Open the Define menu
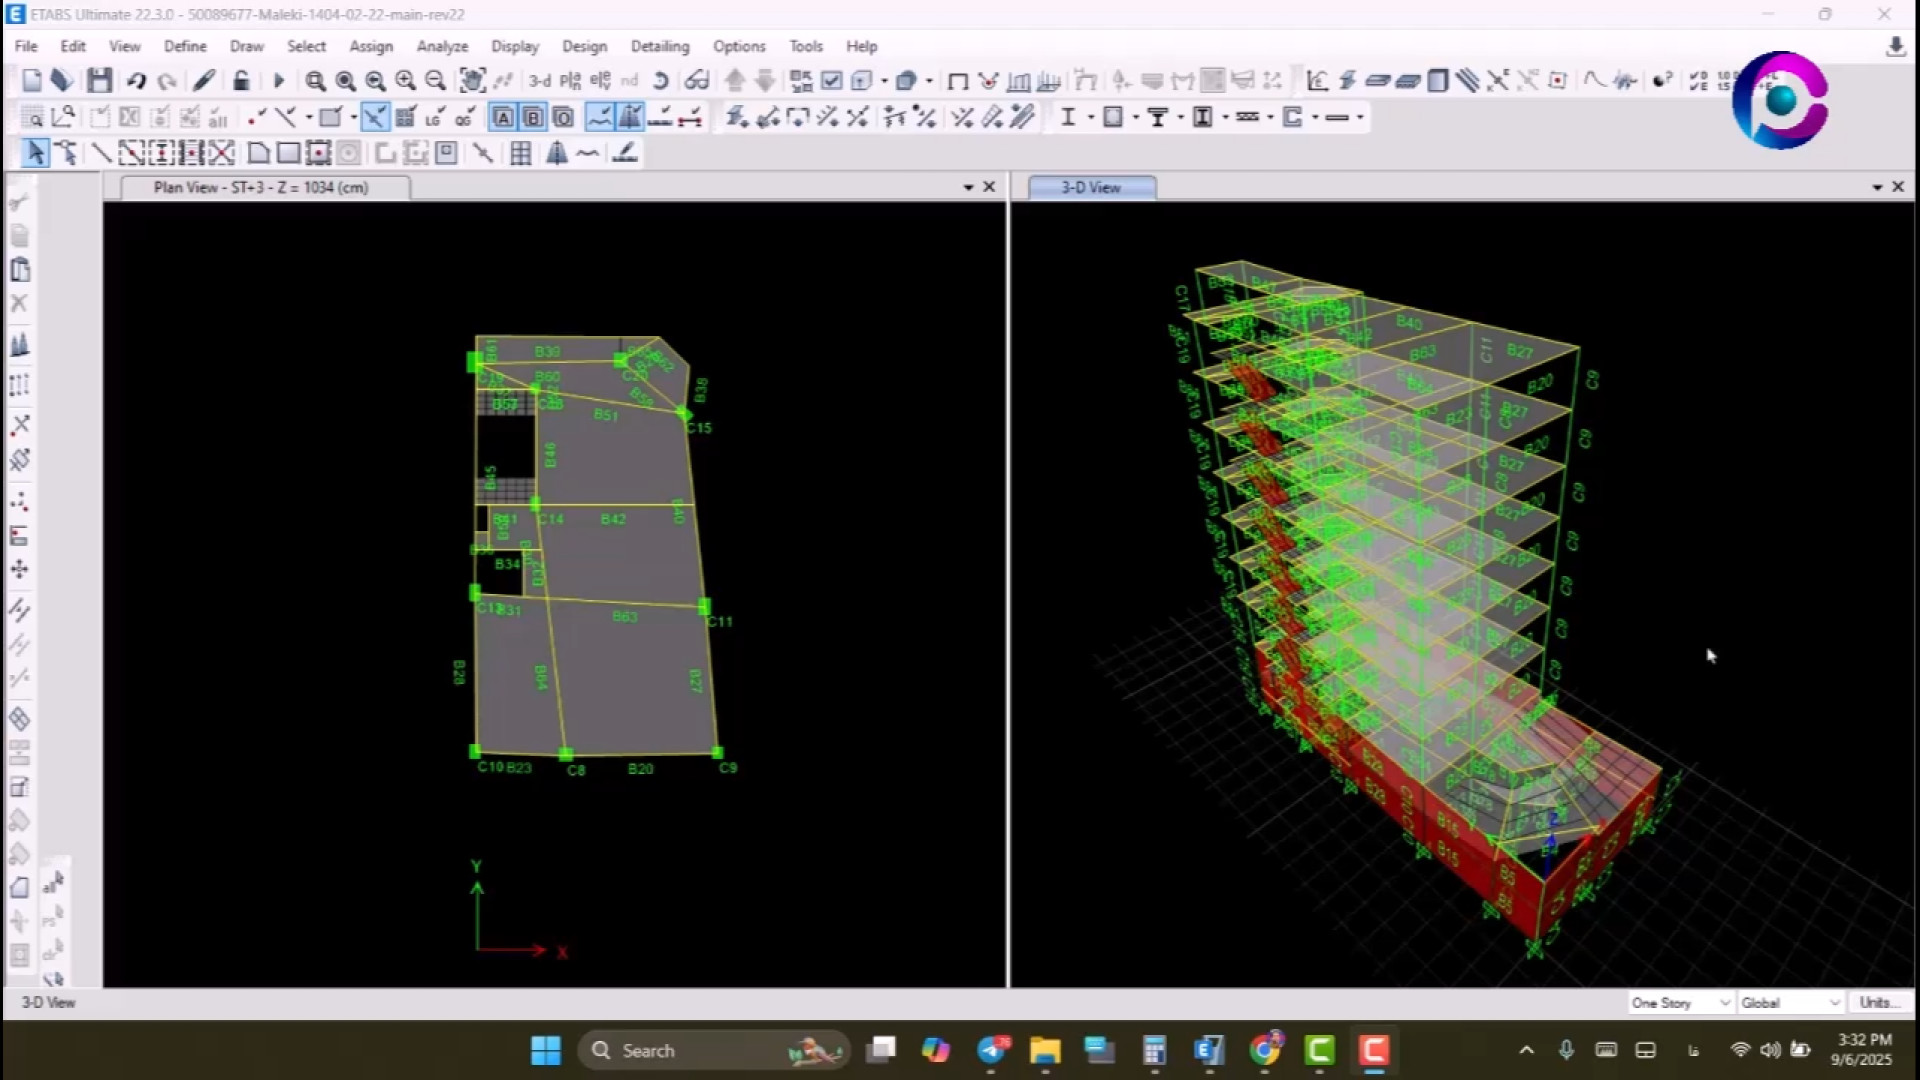 click(x=185, y=46)
